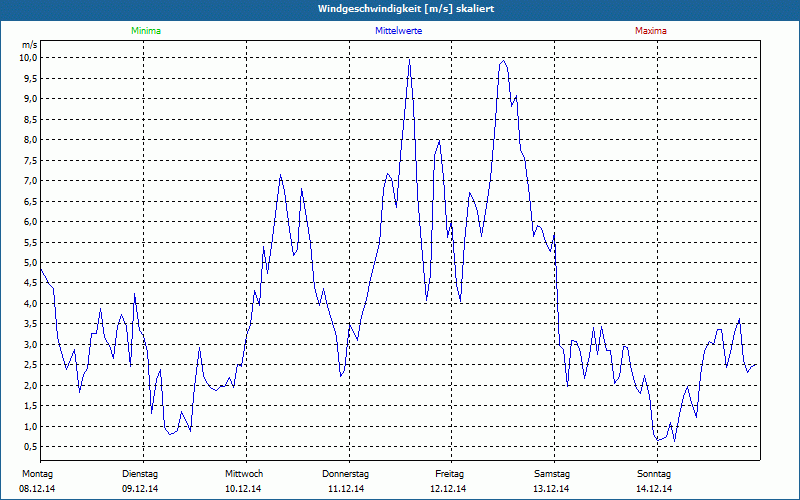
Task: Click the 2,0 y-axis value
Action: click(31, 386)
